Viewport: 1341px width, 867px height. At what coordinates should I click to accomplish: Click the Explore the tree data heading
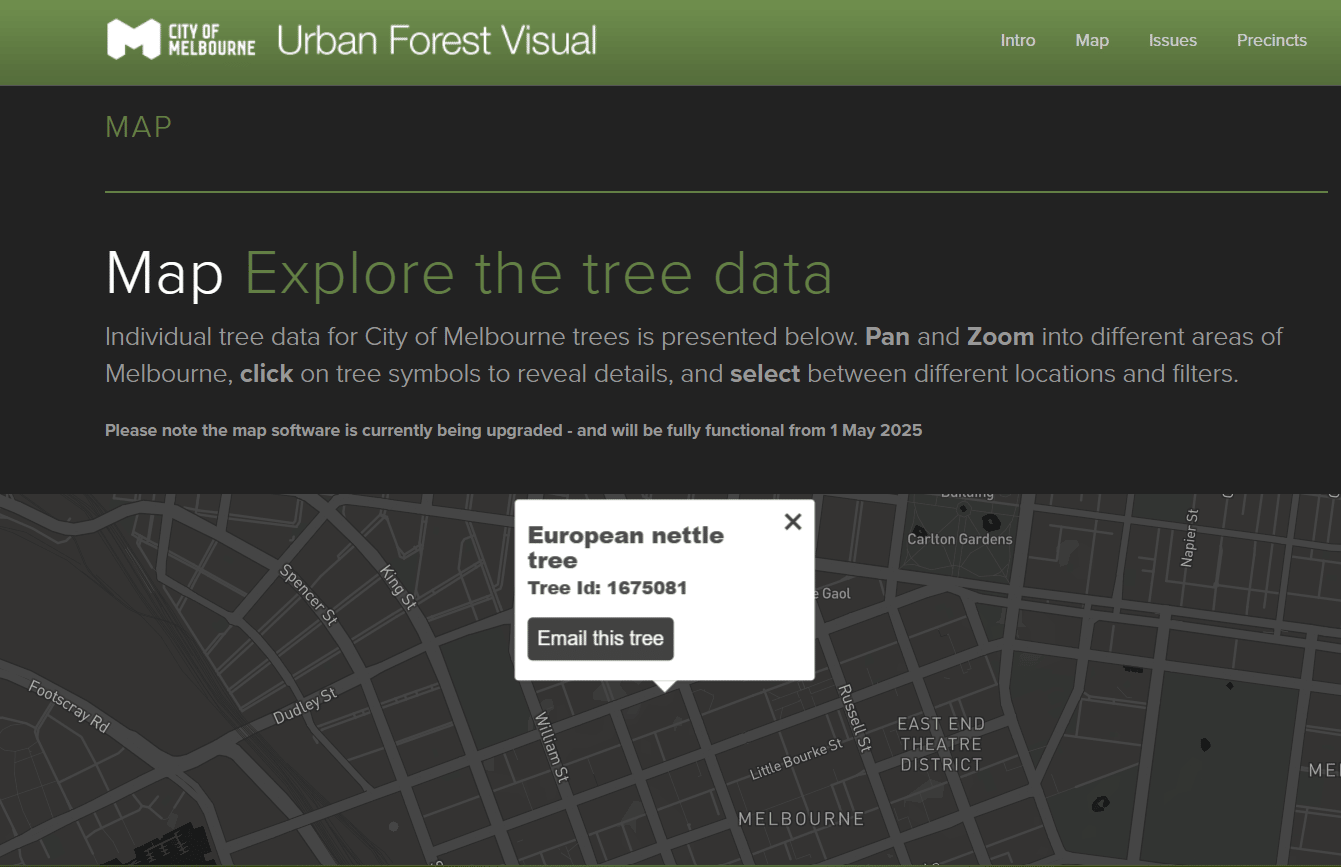539,273
